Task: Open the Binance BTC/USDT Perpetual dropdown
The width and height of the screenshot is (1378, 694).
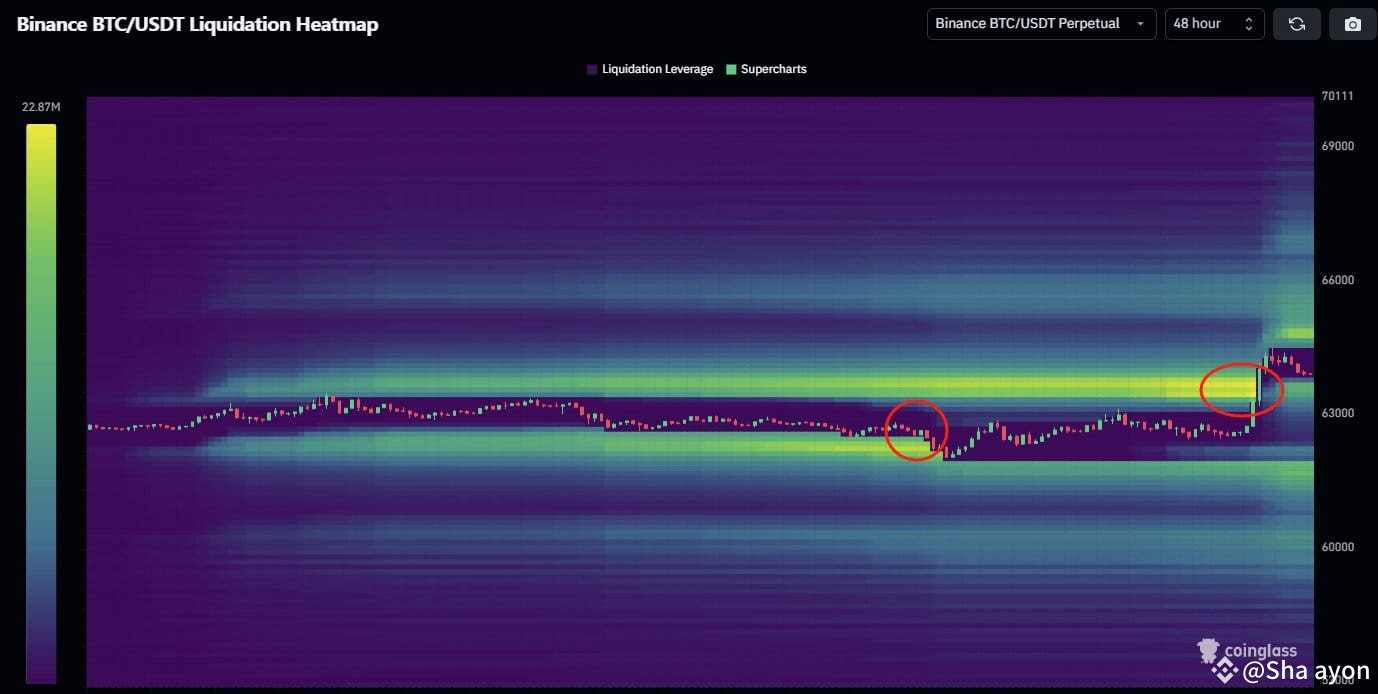Action: click(1040, 23)
